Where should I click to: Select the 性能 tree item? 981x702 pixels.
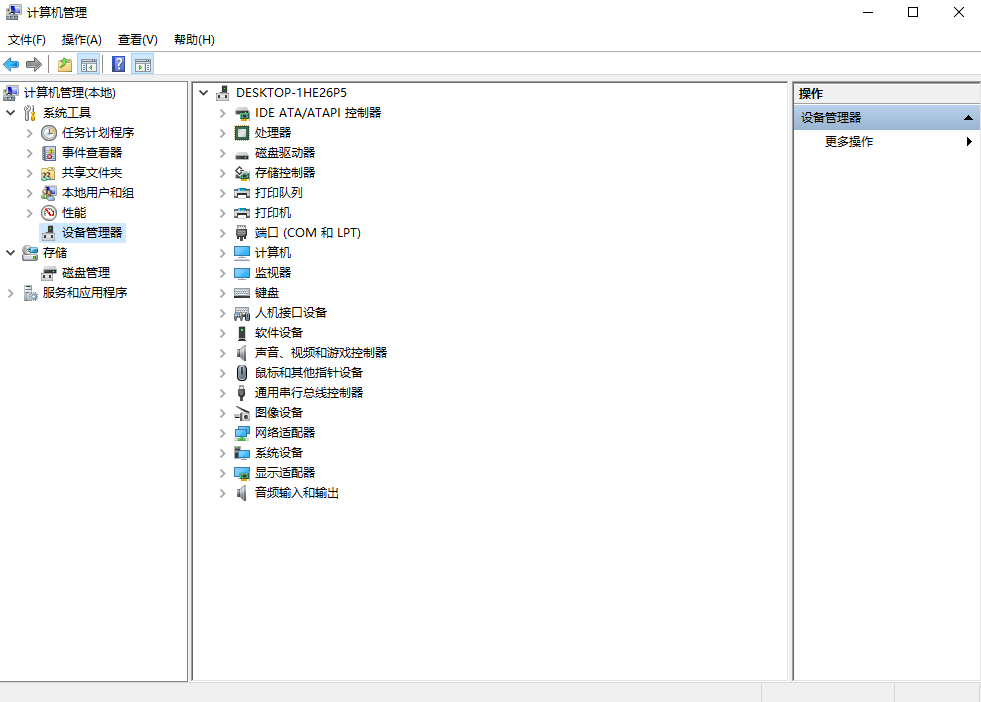(74, 213)
